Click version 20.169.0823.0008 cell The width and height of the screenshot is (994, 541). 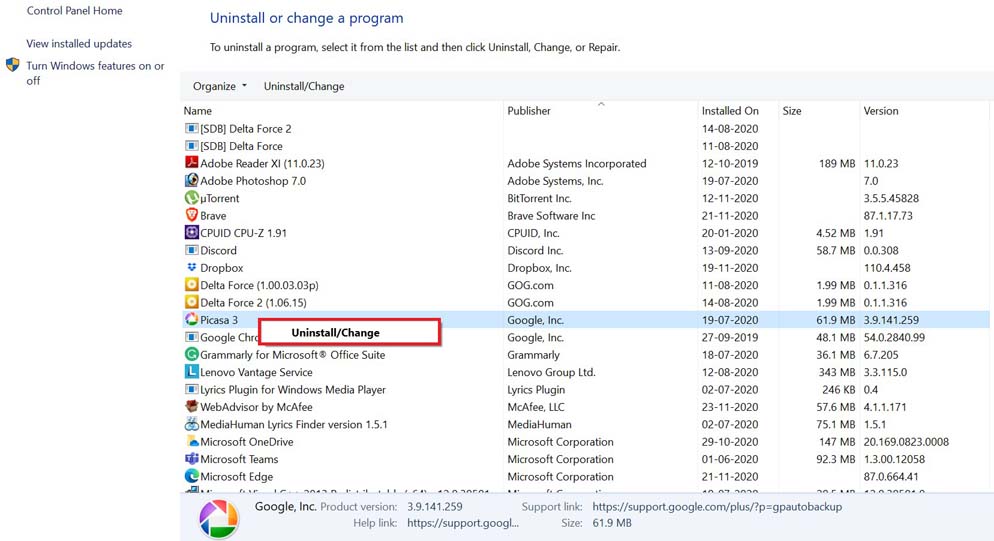click(x=906, y=441)
